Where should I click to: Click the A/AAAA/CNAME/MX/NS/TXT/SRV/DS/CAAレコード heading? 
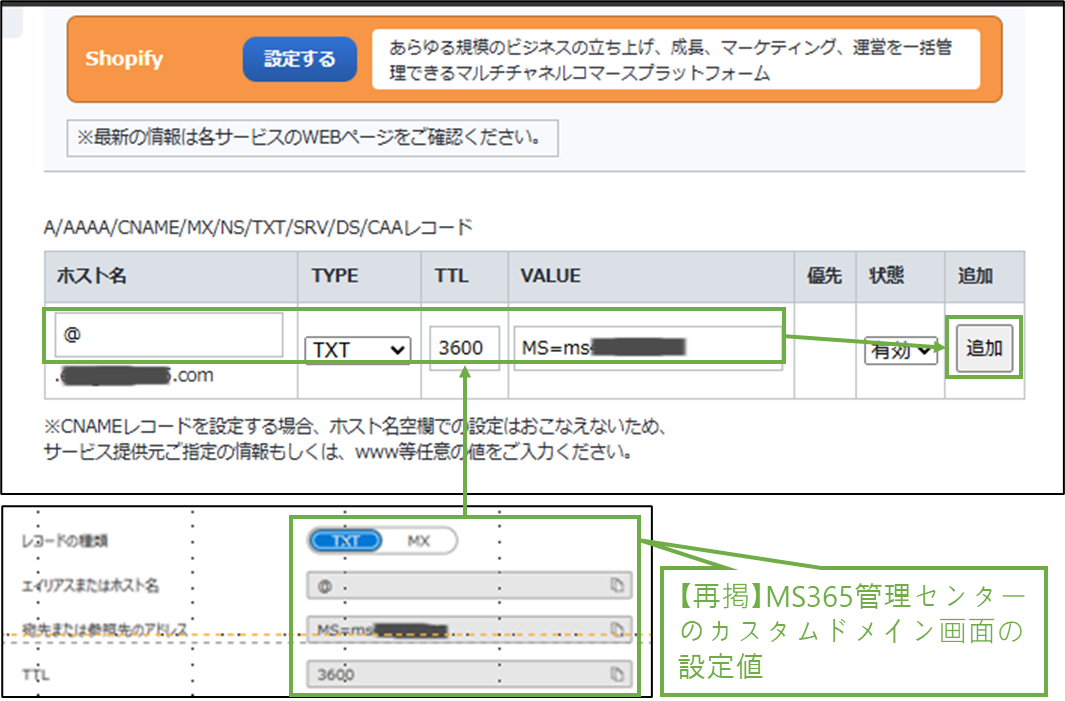258,227
